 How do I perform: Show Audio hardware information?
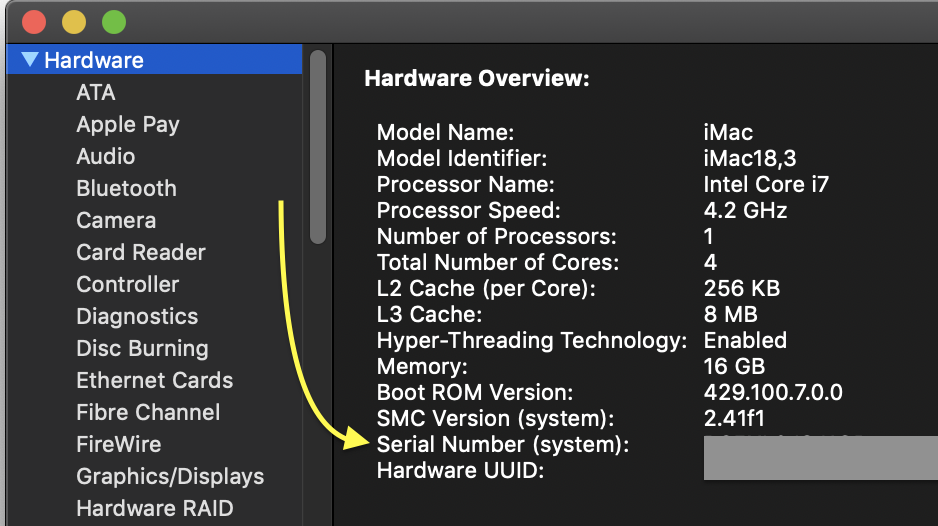pyautogui.click(x=106, y=156)
